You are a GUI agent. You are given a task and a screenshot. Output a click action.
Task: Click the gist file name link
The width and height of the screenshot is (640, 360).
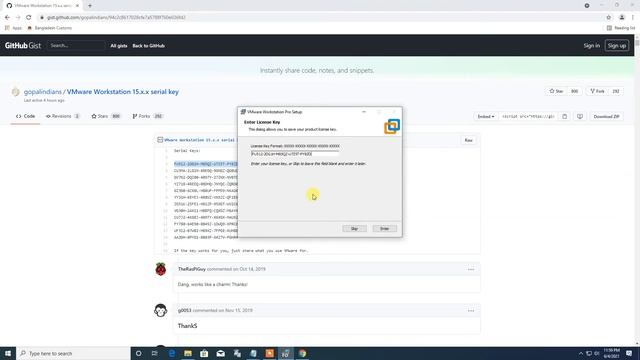click(x=200, y=140)
